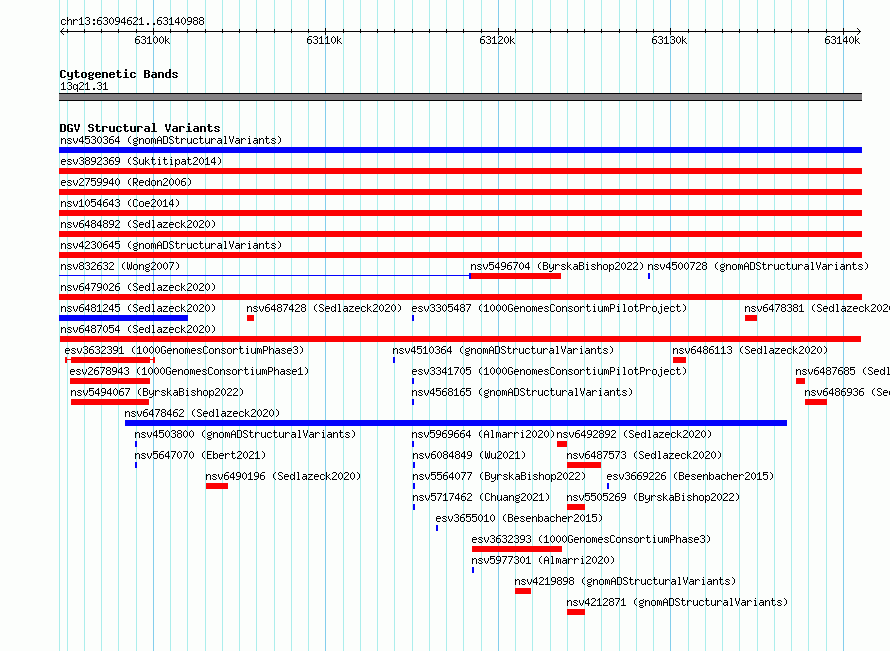Viewport: 890px width, 651px height.
Task: Select the nsv4230645 gnomADStructuralVariants label
Action: (171, 245)
